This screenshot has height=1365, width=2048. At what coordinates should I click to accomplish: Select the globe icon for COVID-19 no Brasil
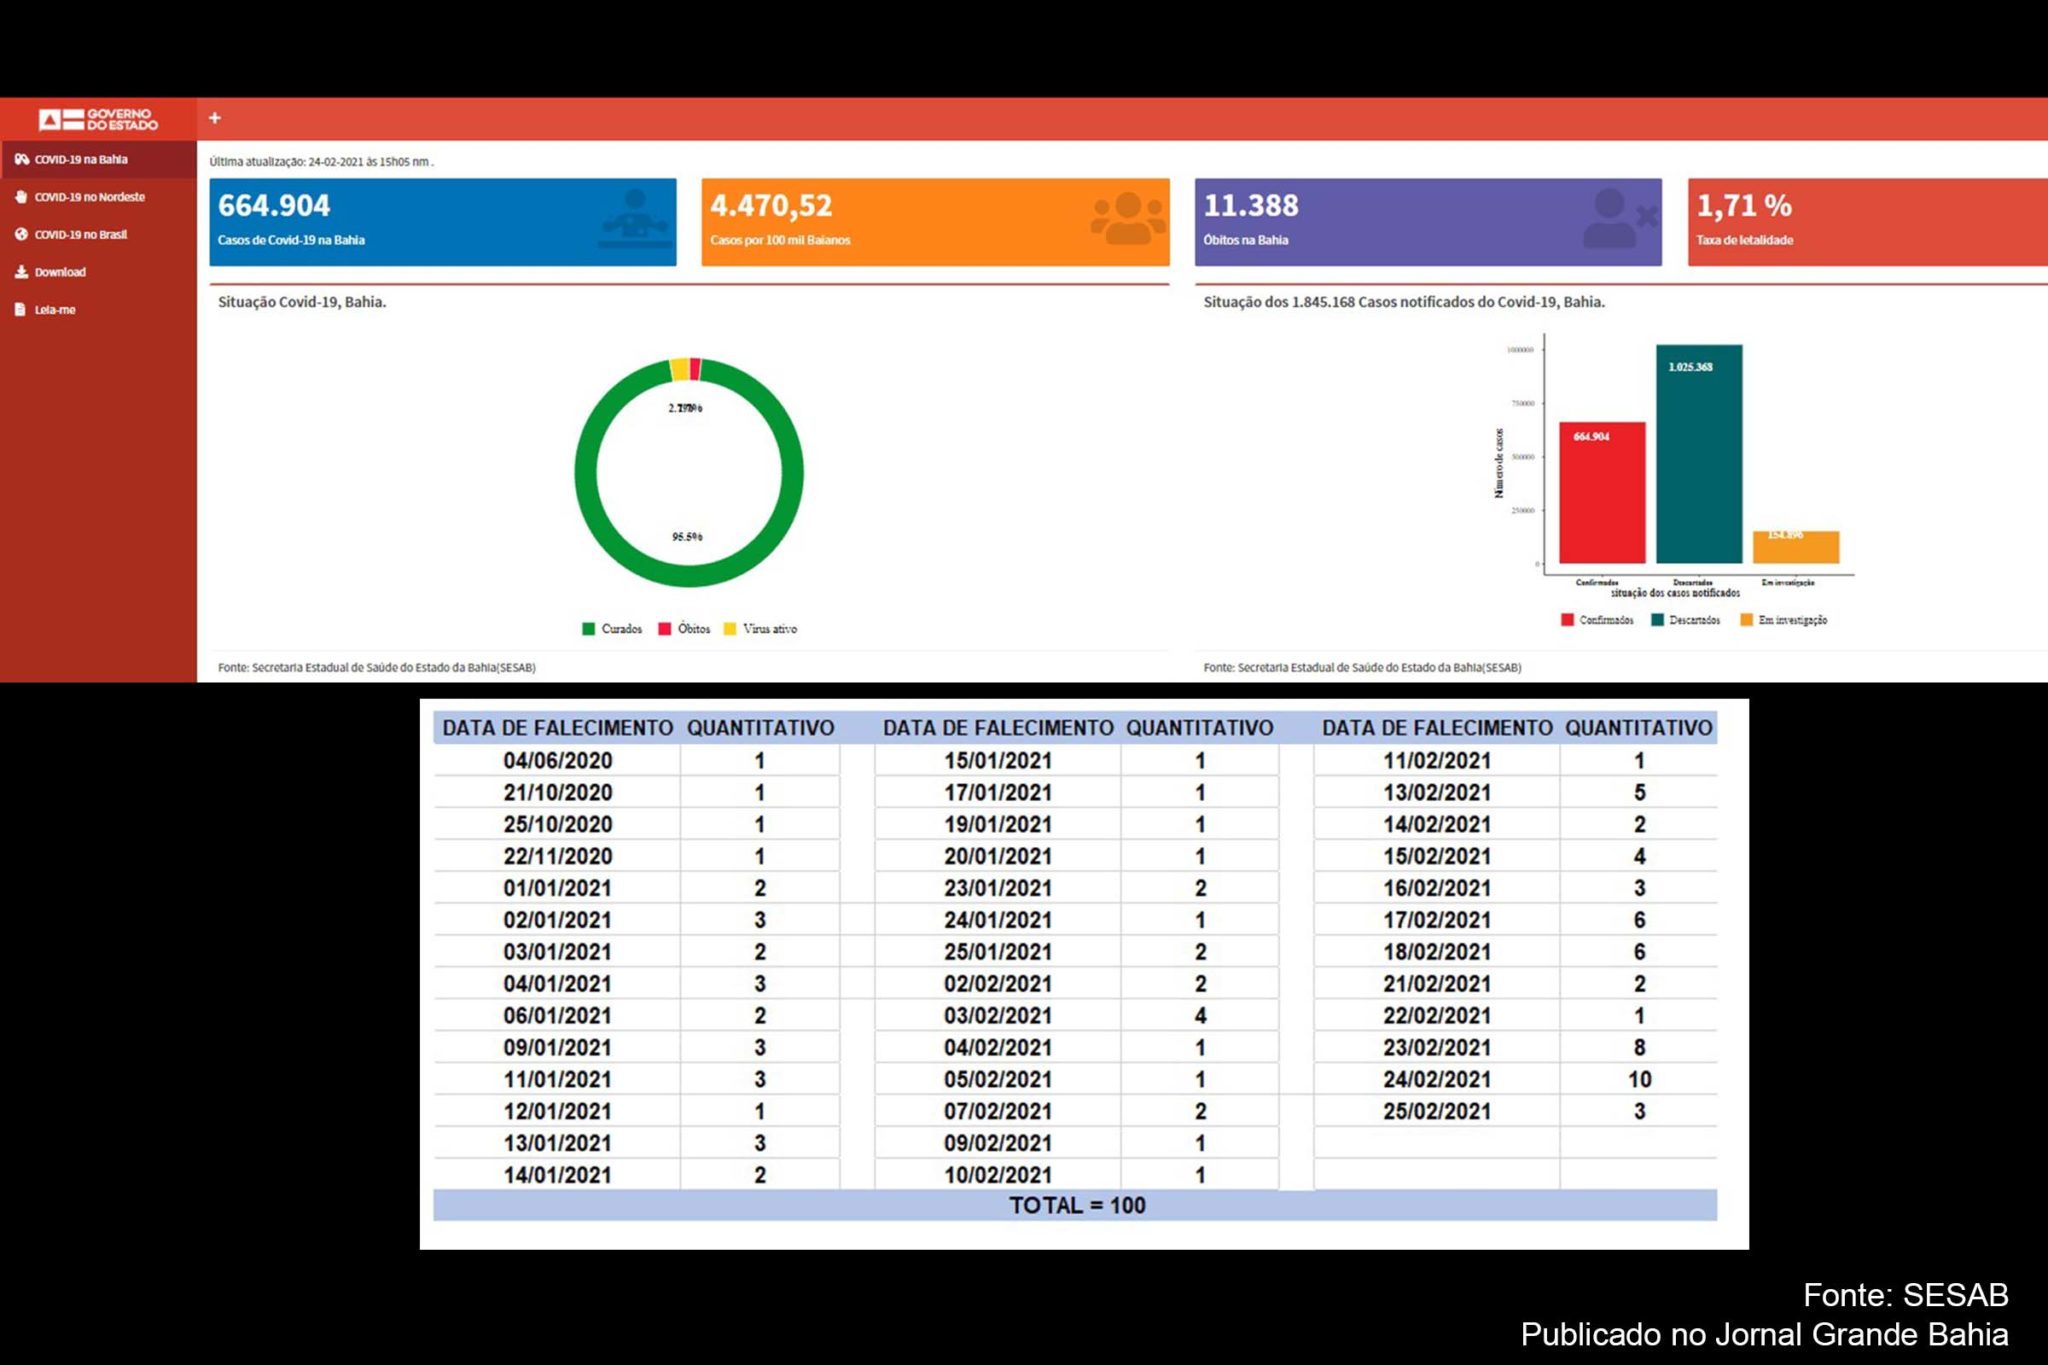21,235
